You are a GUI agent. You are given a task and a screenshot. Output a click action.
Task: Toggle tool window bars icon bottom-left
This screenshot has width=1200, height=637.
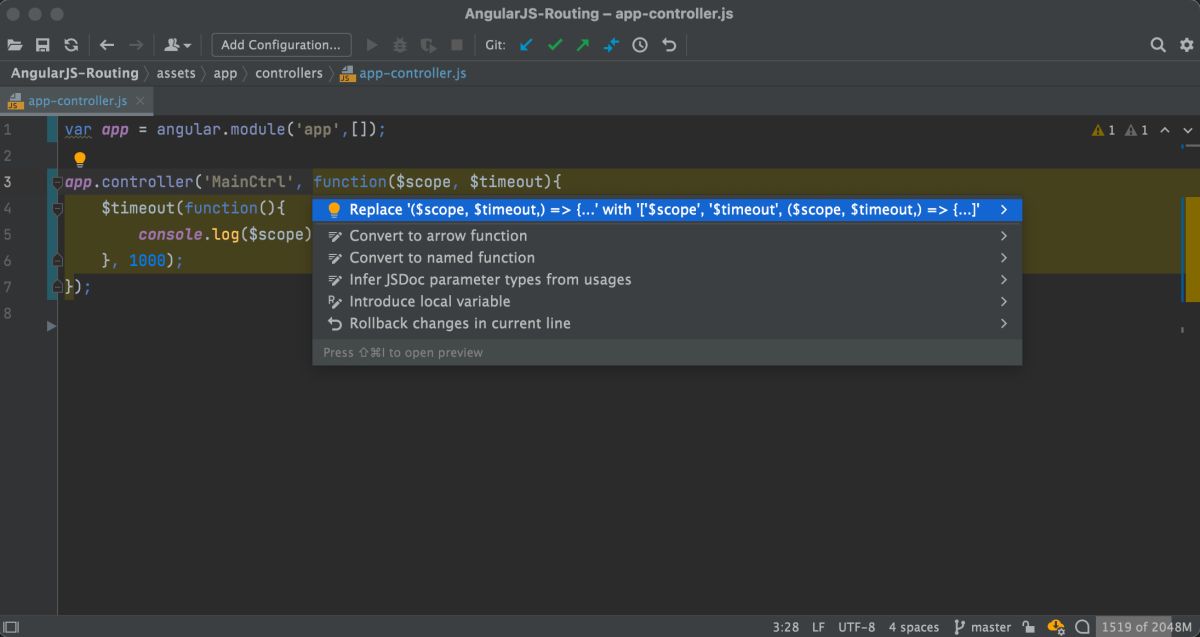click(x=11, y=627)
